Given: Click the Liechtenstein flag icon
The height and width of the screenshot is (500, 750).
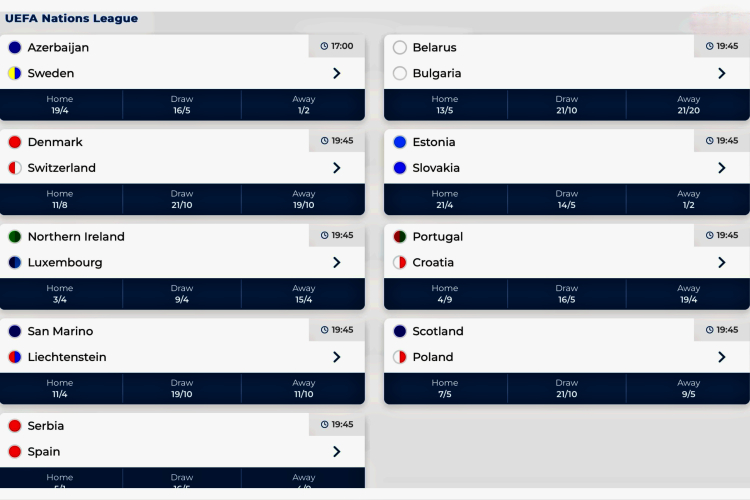Looking at the screenshot, I should click(15, 357).
